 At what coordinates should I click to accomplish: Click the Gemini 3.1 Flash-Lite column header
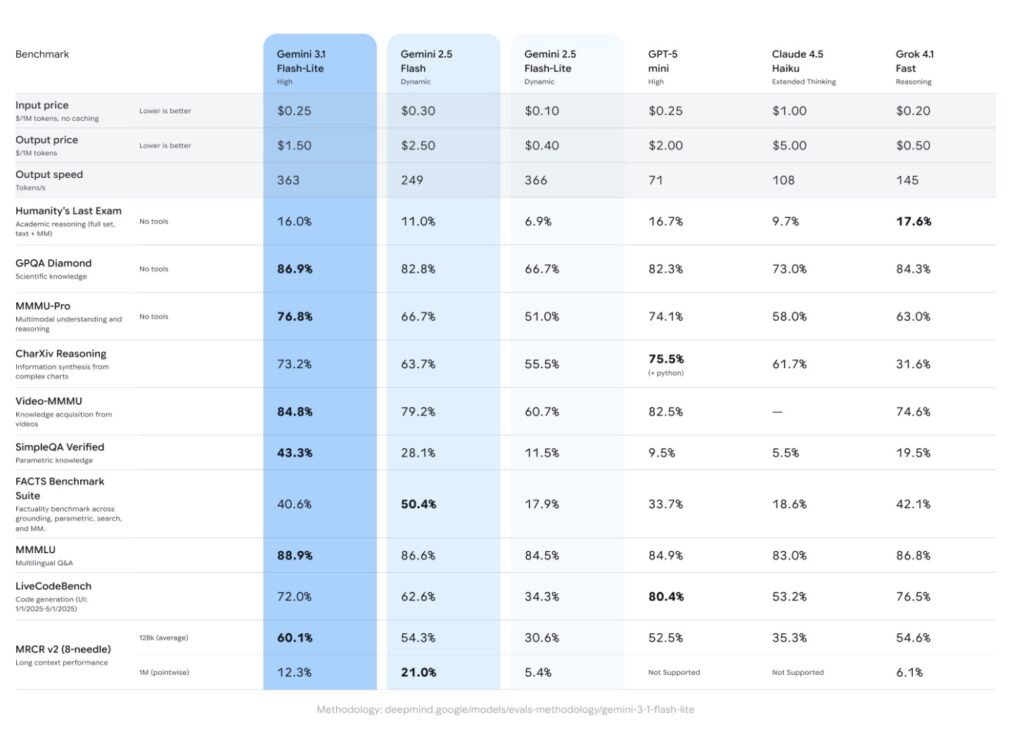tap(301, 61)
